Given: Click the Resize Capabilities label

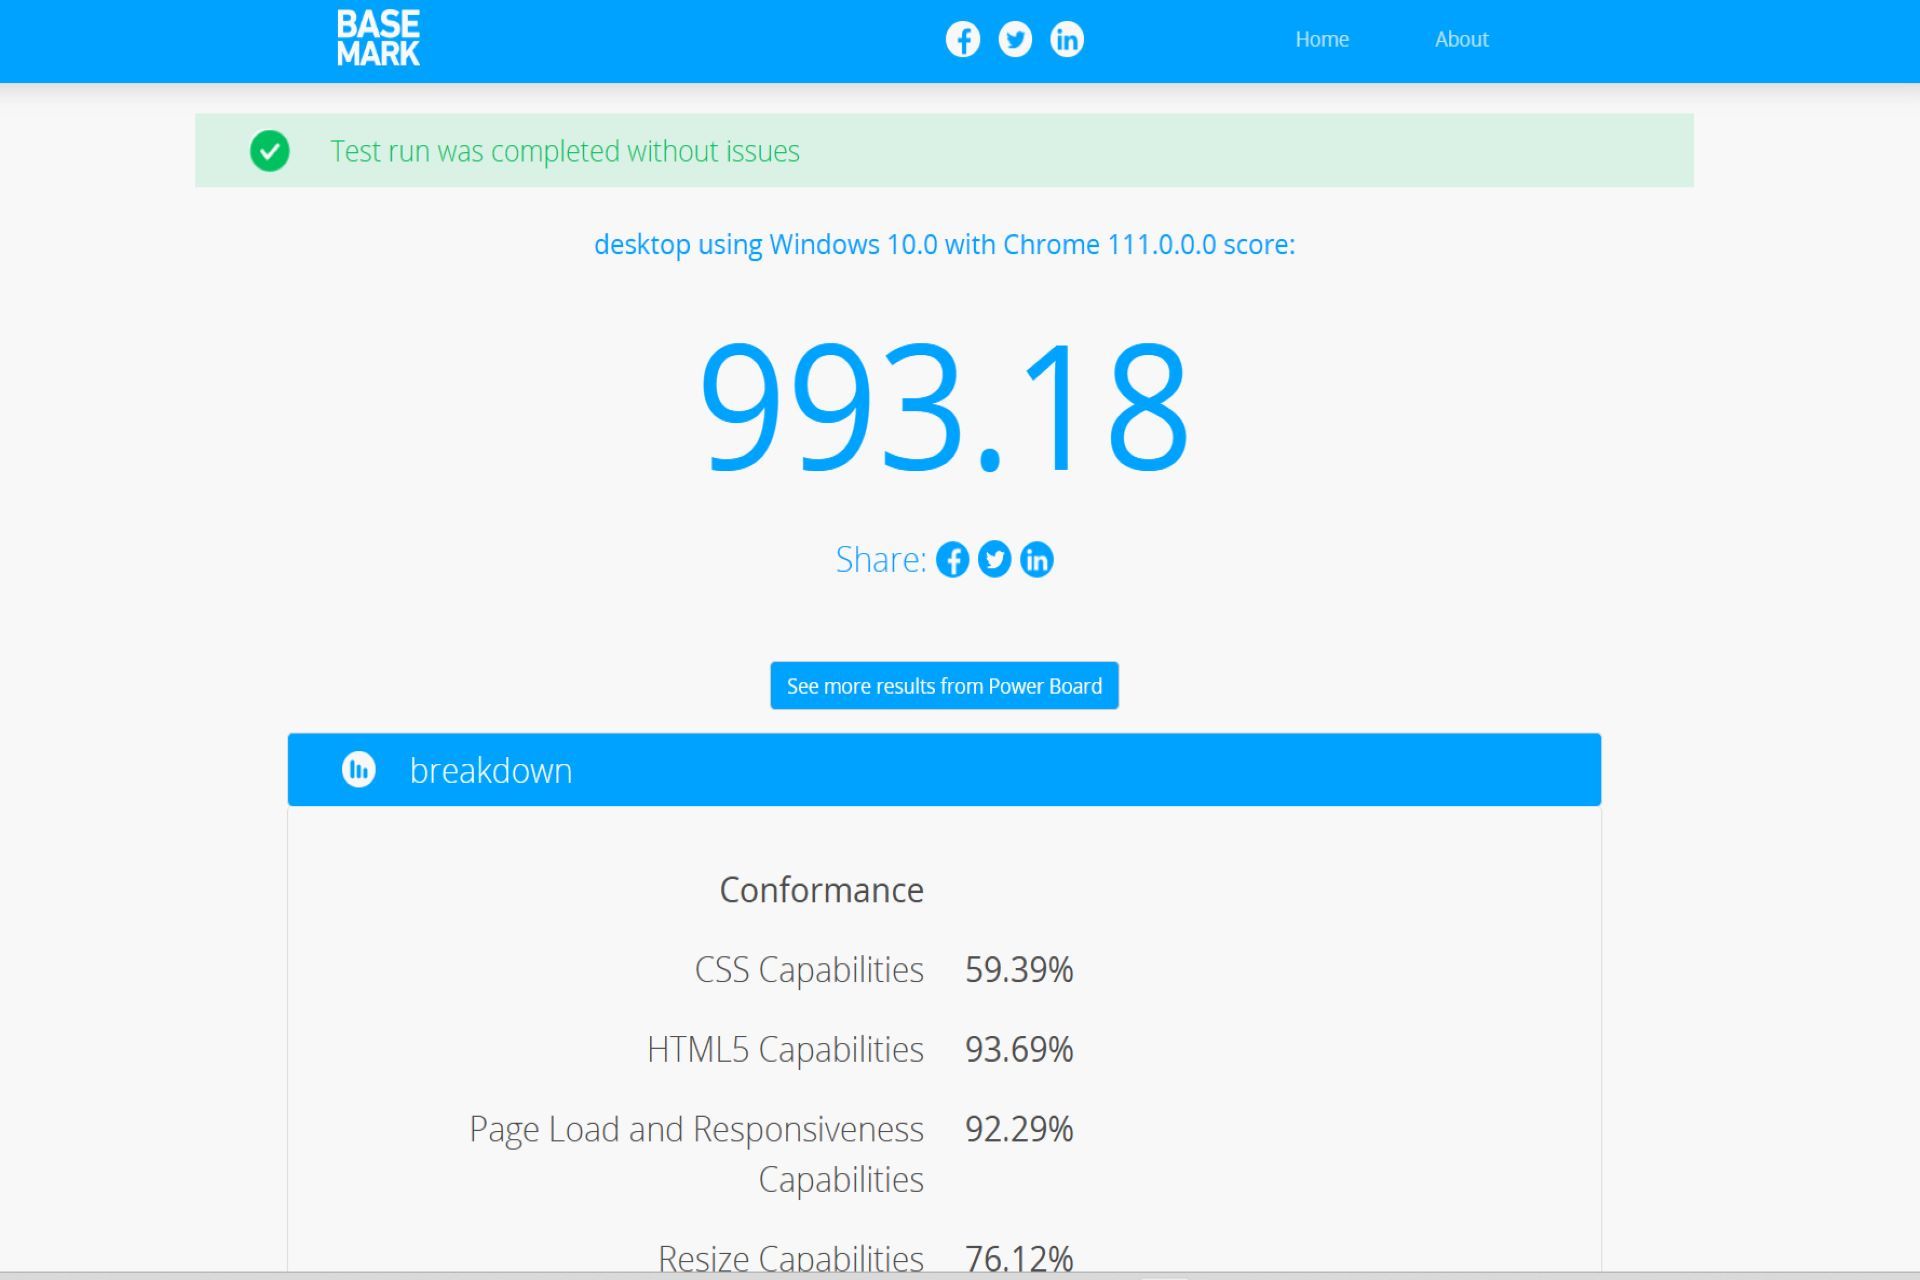Looking at the screenshot, I should pyautogui.click(x=791, y=1258).
